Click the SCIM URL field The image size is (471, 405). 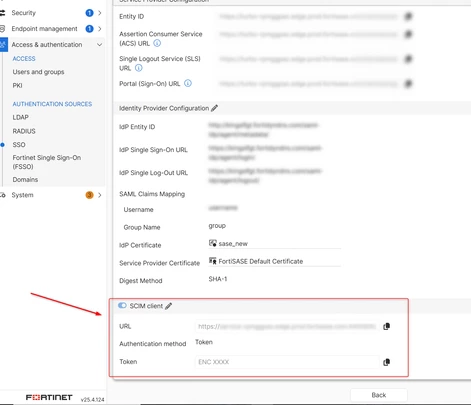(287, 326)
